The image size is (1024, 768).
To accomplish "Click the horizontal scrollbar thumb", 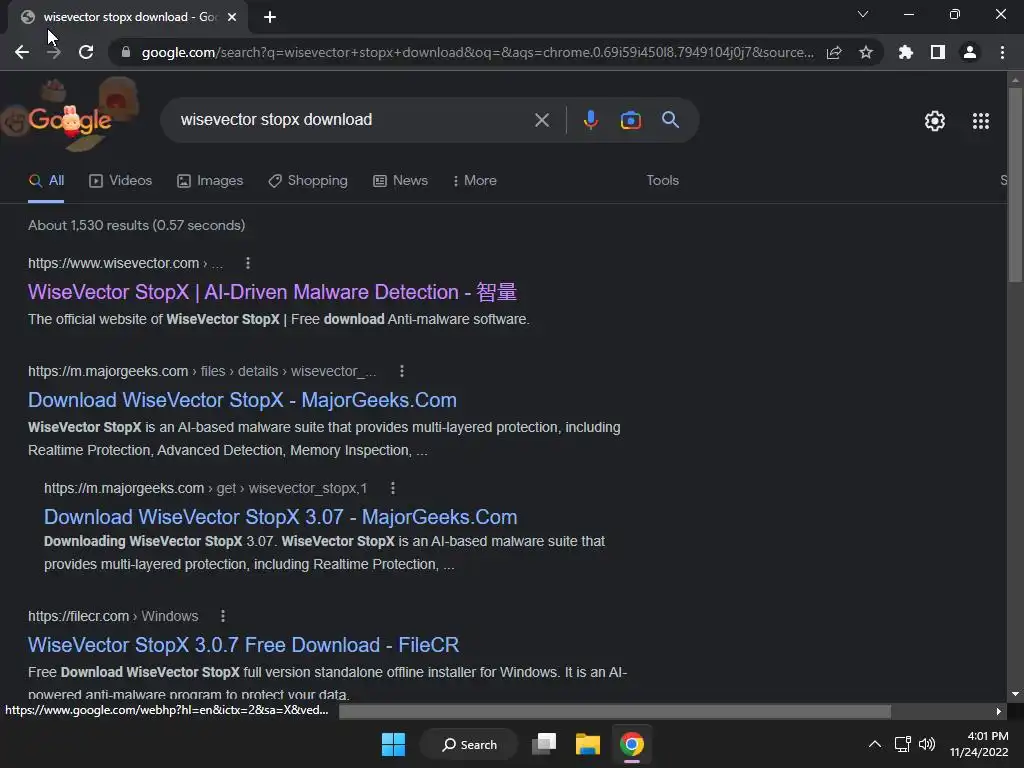I will [615, 711].
